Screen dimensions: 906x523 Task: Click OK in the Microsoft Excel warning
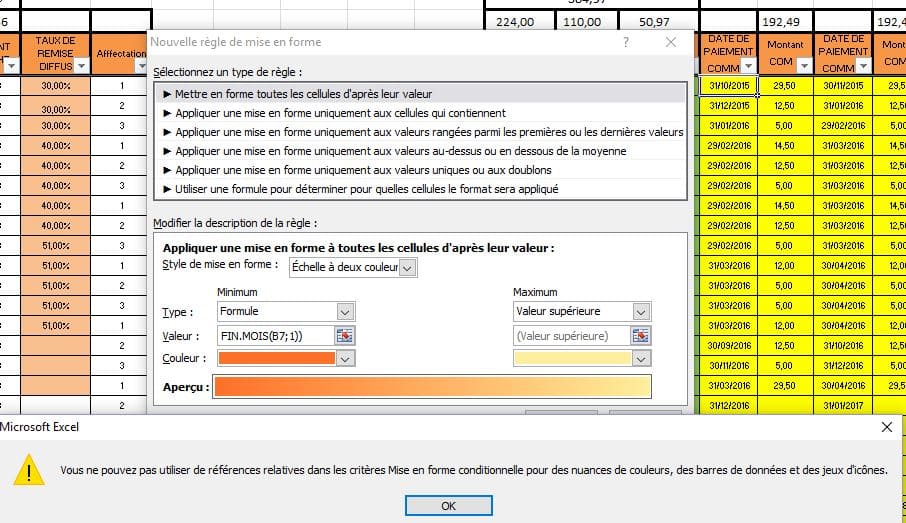[448, 506]
